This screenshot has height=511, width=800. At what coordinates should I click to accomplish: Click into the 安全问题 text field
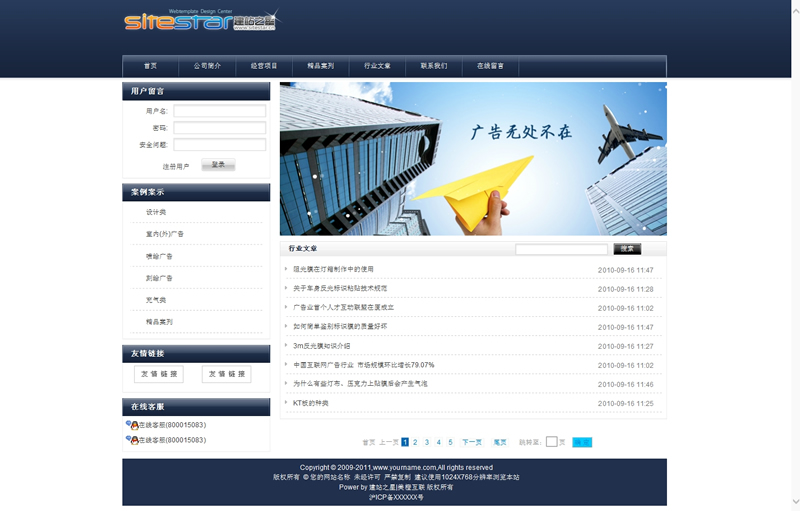(x=219, y=145)
